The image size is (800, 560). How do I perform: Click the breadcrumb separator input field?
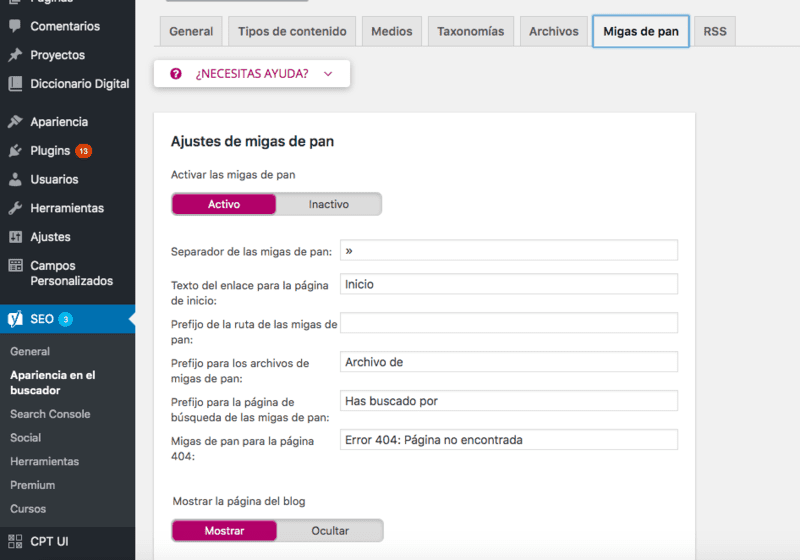[508, 250]
